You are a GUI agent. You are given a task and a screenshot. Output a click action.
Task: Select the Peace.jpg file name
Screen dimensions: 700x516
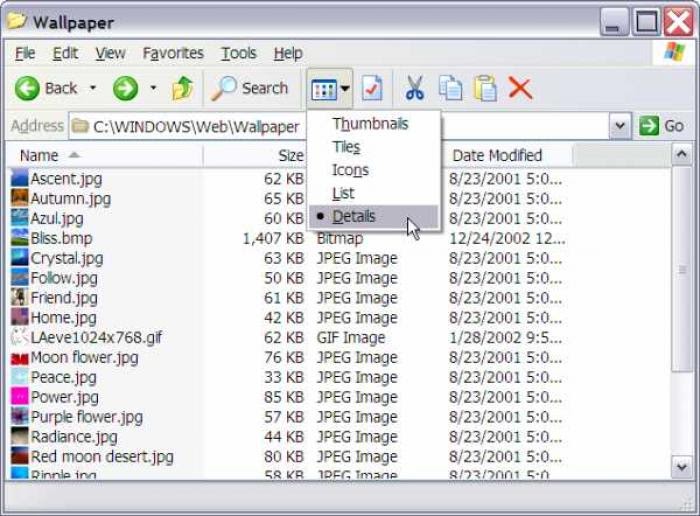pos(63,377)
